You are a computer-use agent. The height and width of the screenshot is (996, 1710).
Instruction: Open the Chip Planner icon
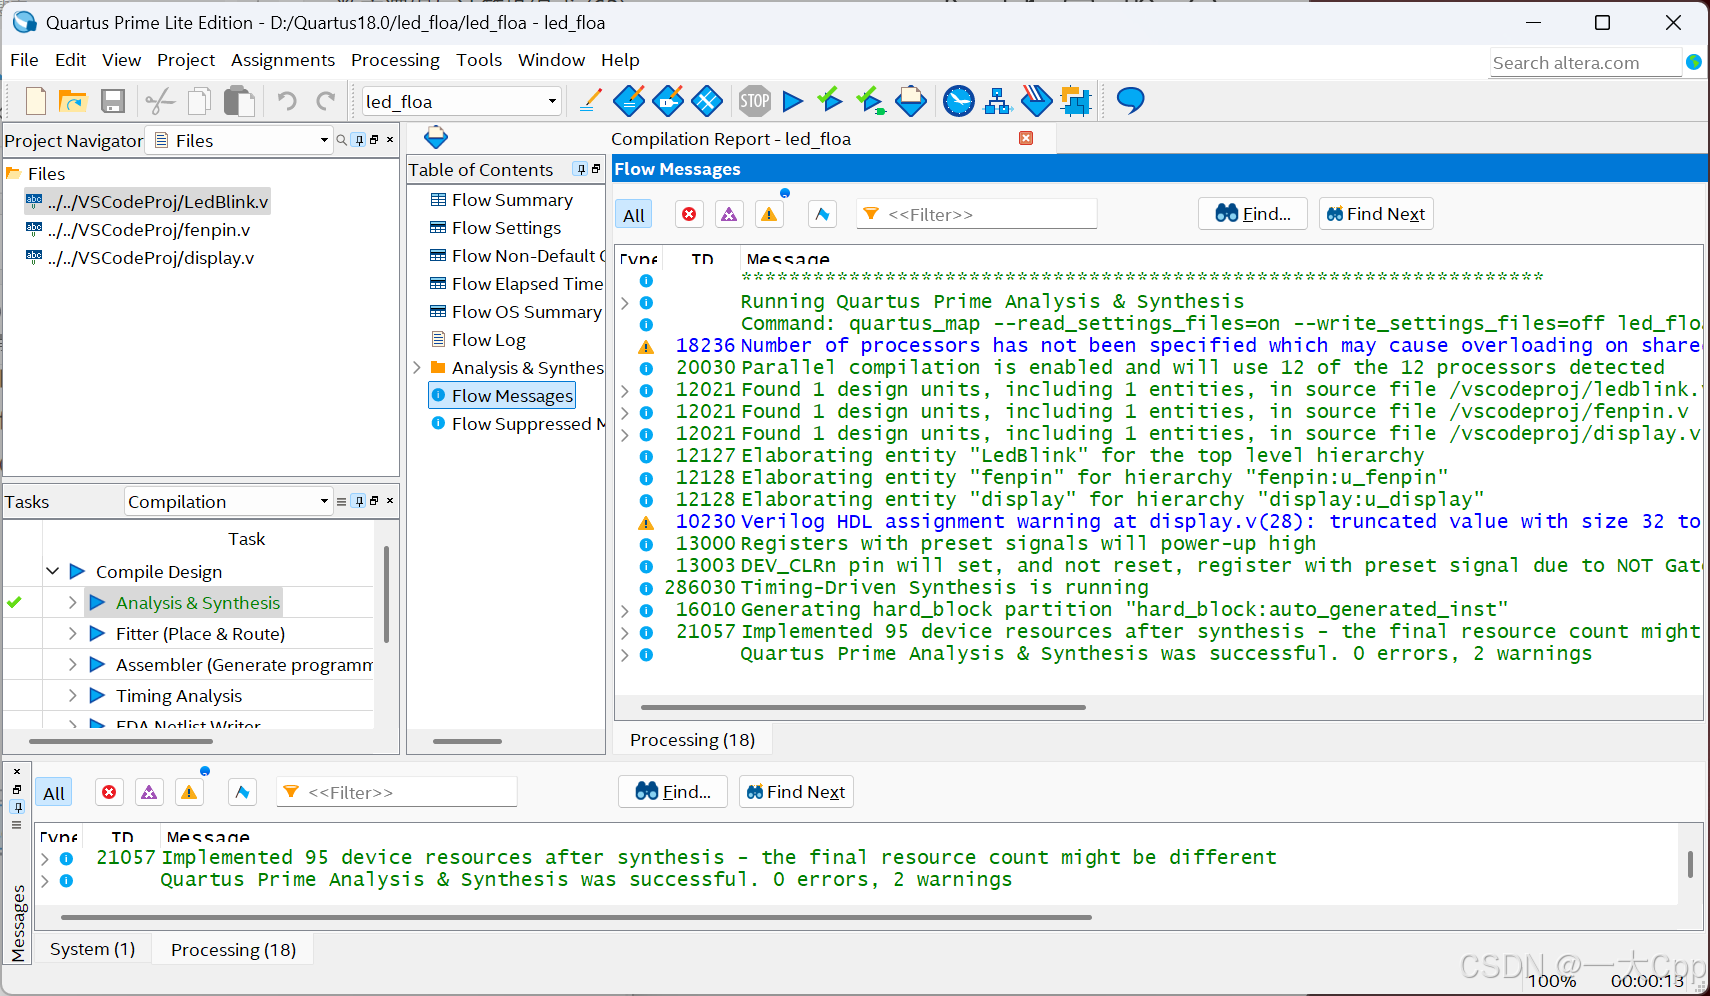click(x=707, y=101)
